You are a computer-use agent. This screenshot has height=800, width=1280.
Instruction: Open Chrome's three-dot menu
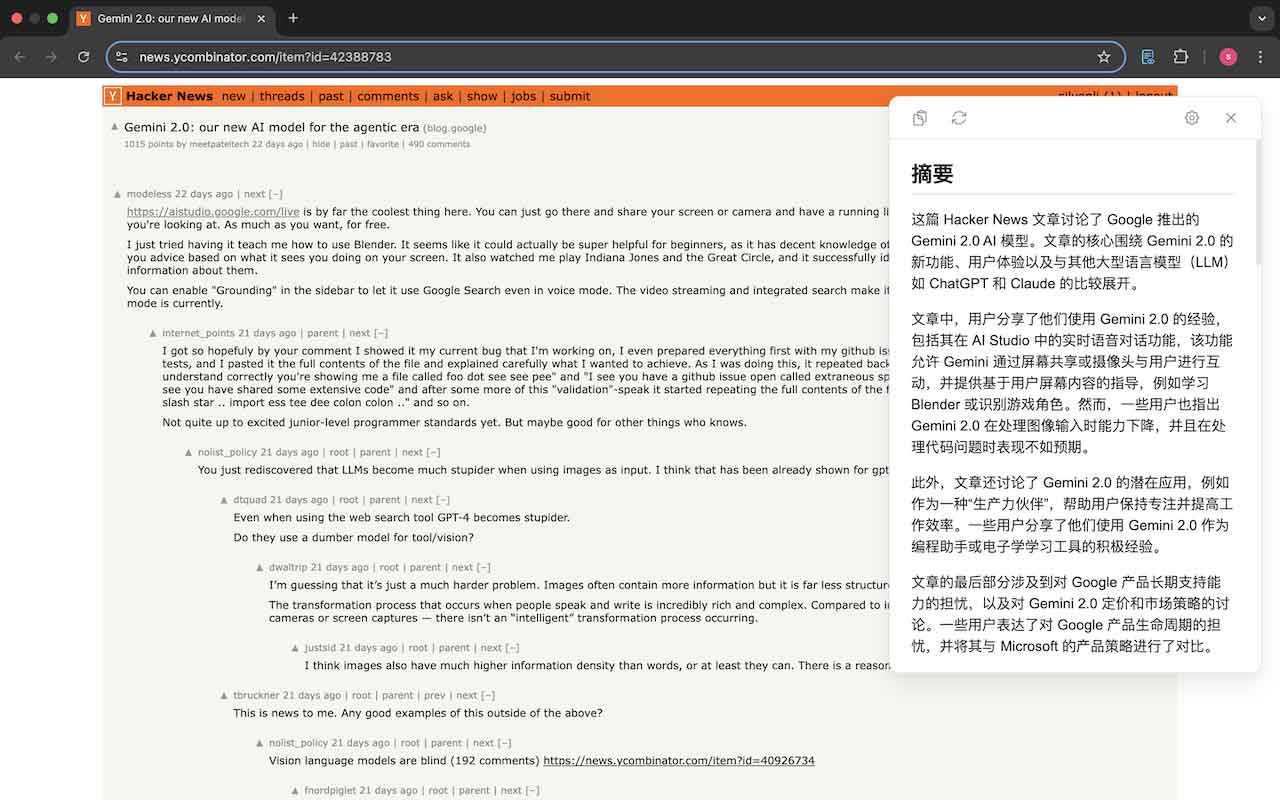(x=1260, y=57)
